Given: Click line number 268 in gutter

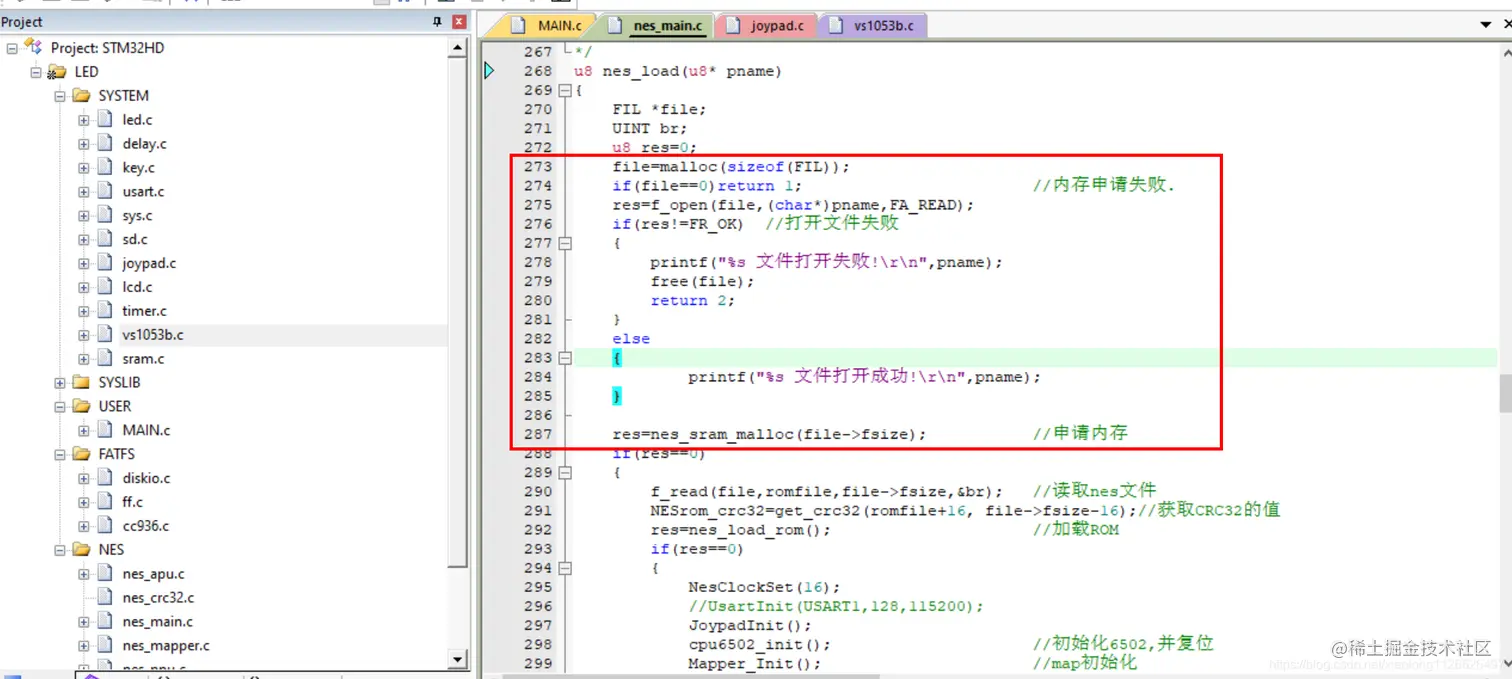Looking at the screenshot, I should pos(538,71).
